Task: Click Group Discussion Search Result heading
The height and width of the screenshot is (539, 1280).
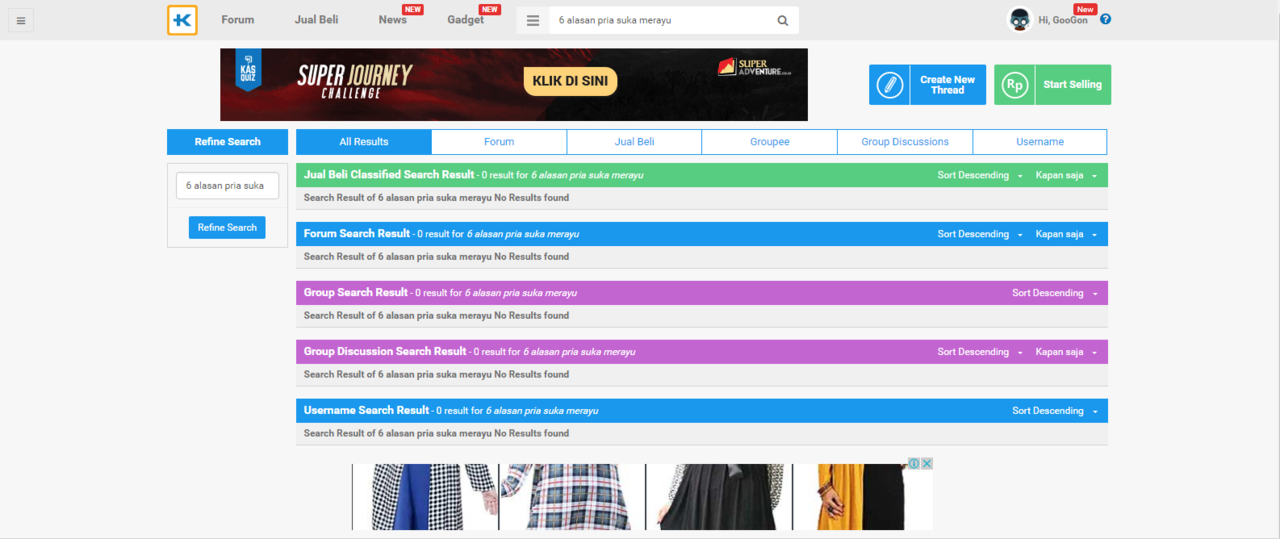Action: coord(385,352)
